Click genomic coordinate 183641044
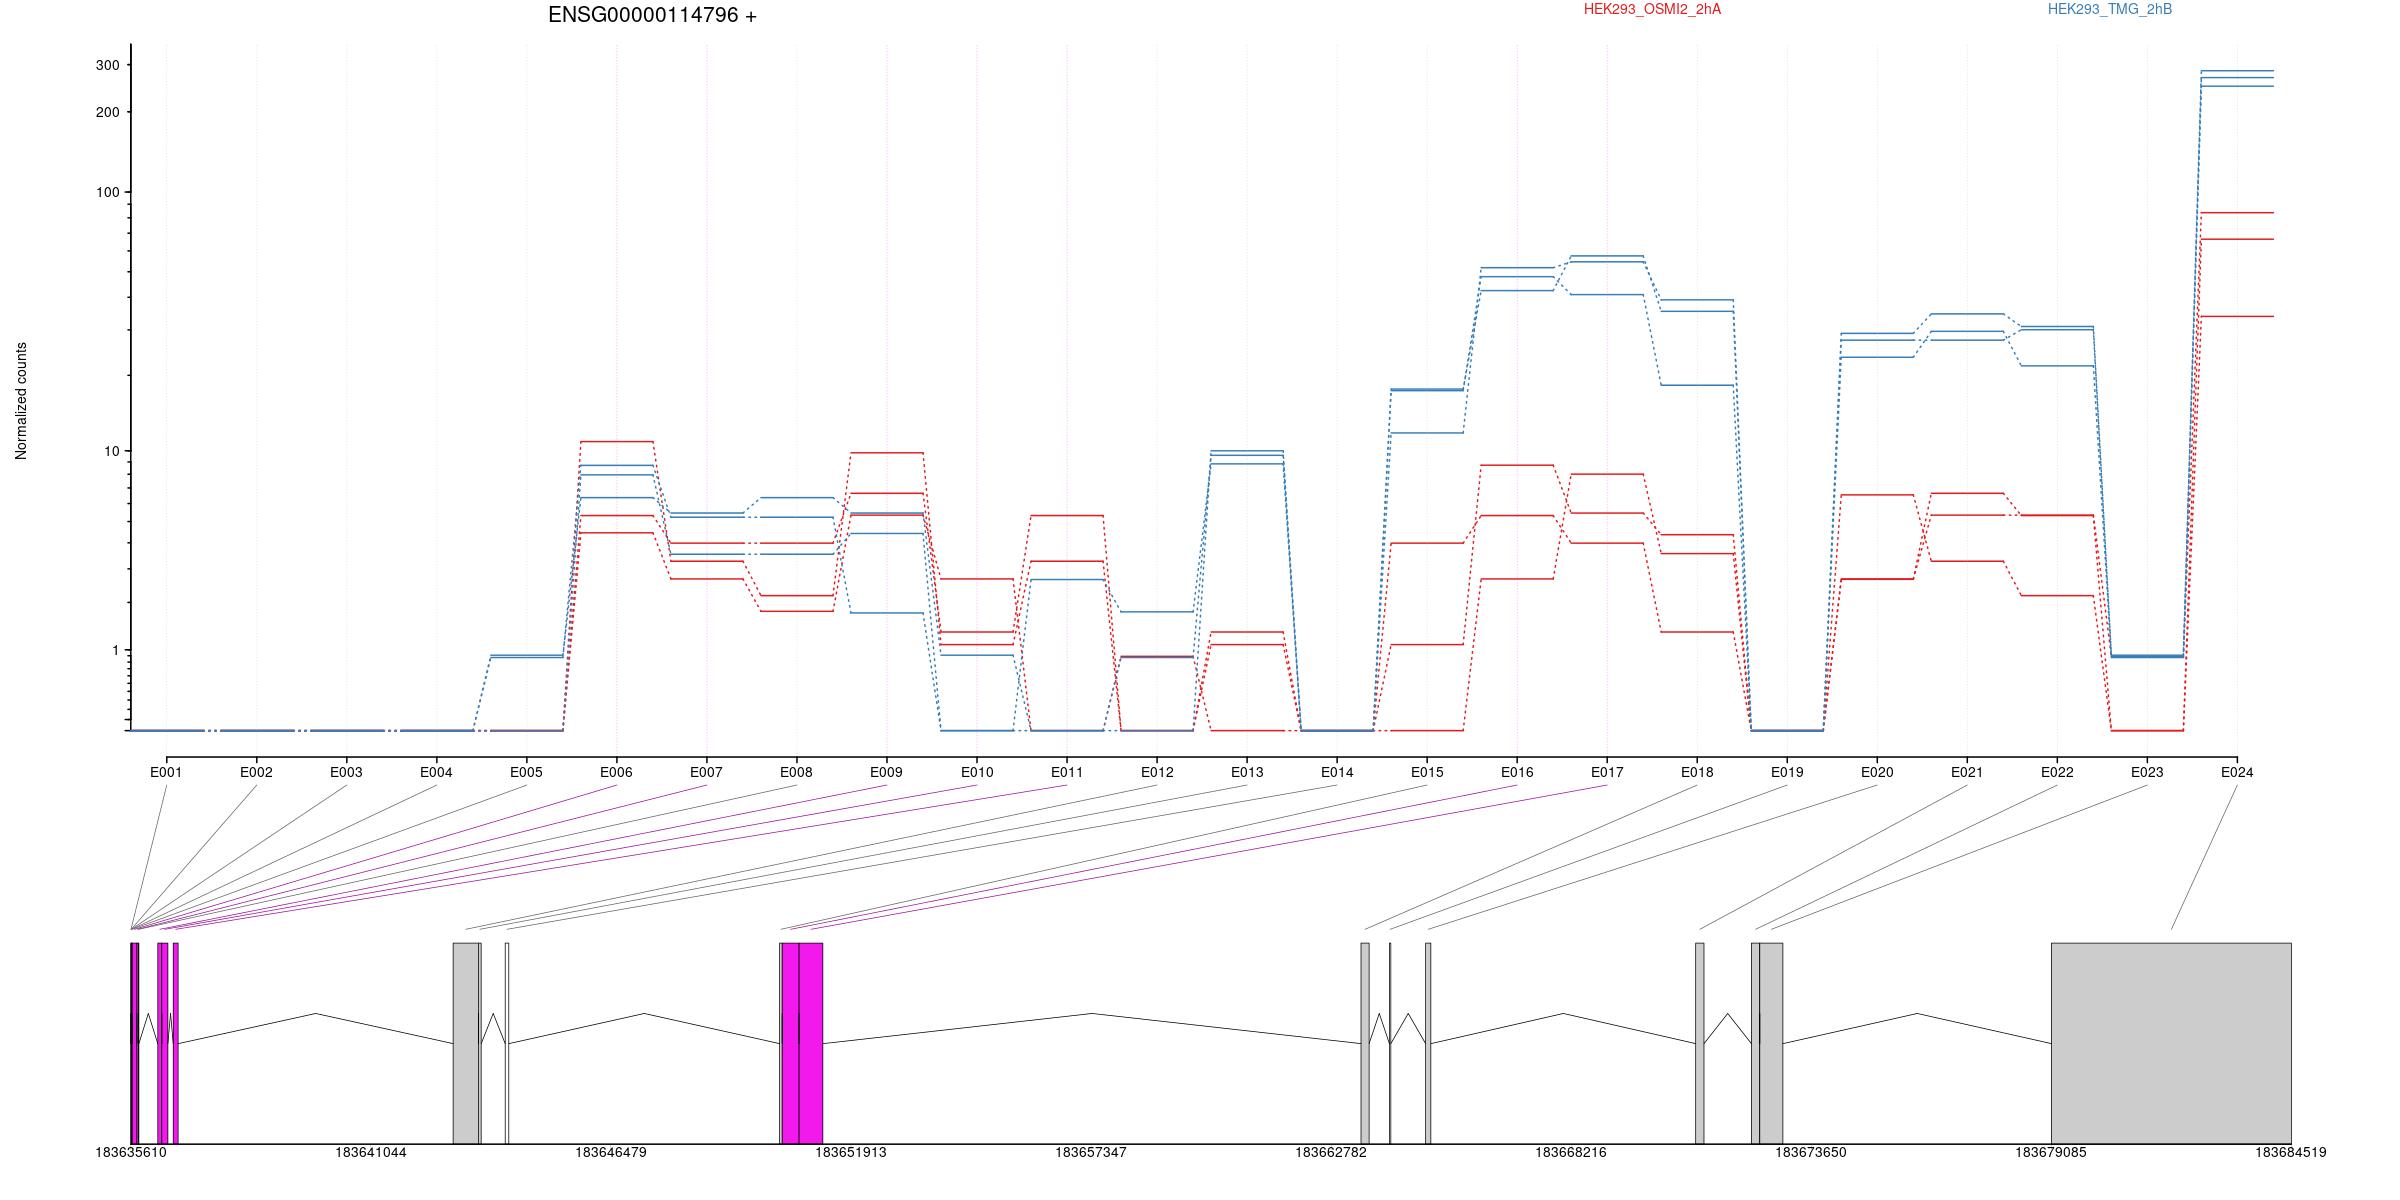2400x1200 pixels. point(371,1153)
